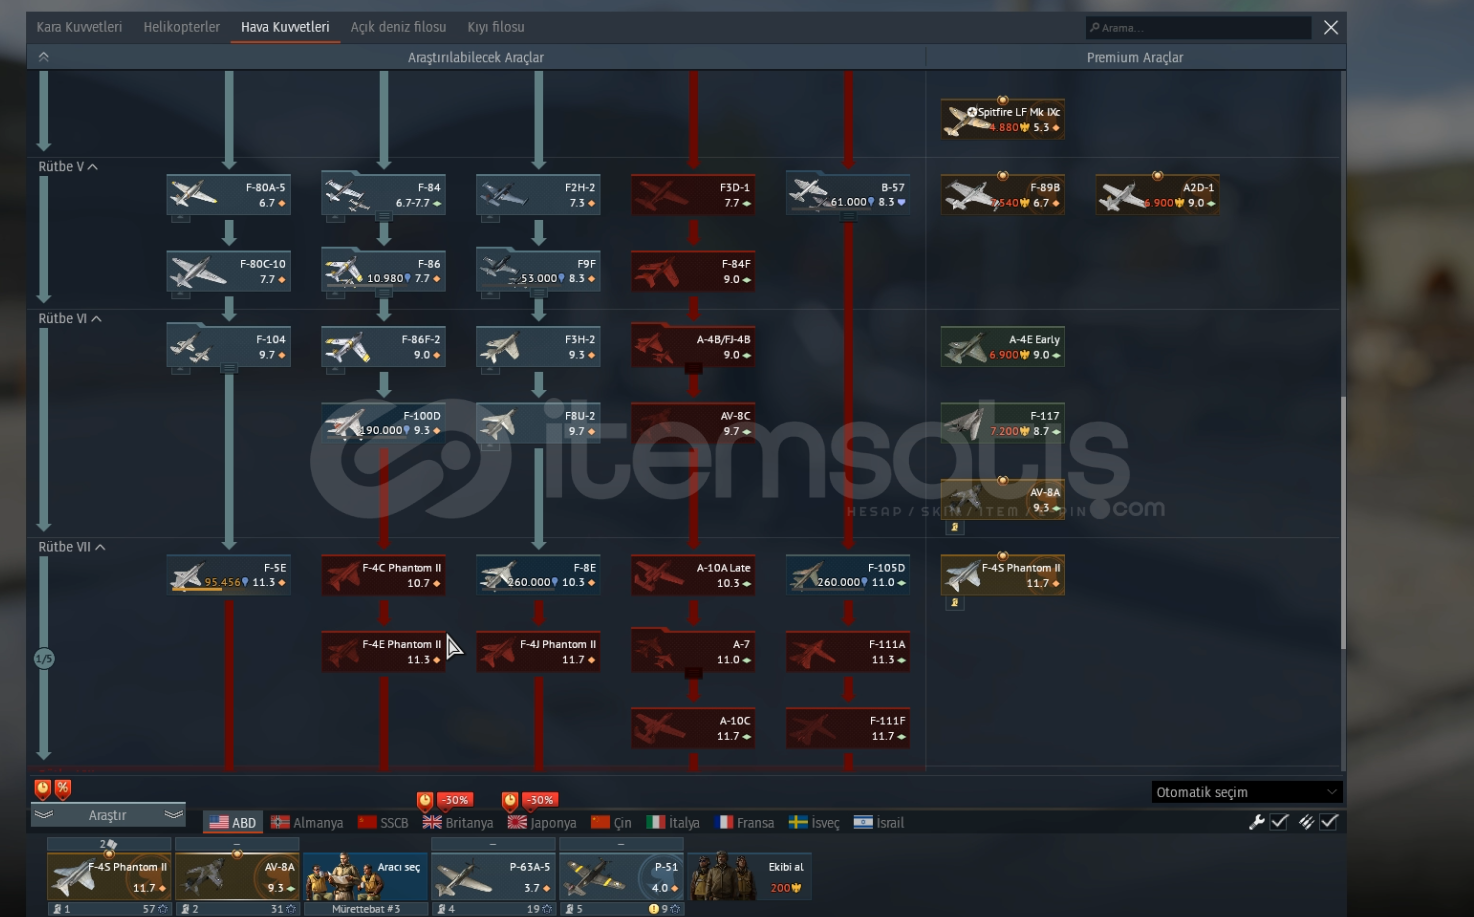Image resolution: width=1474 pixels, height=917 pixels.
Task: Open the wrench settings icon near checkboxes
Action: tap(1257, 822)
